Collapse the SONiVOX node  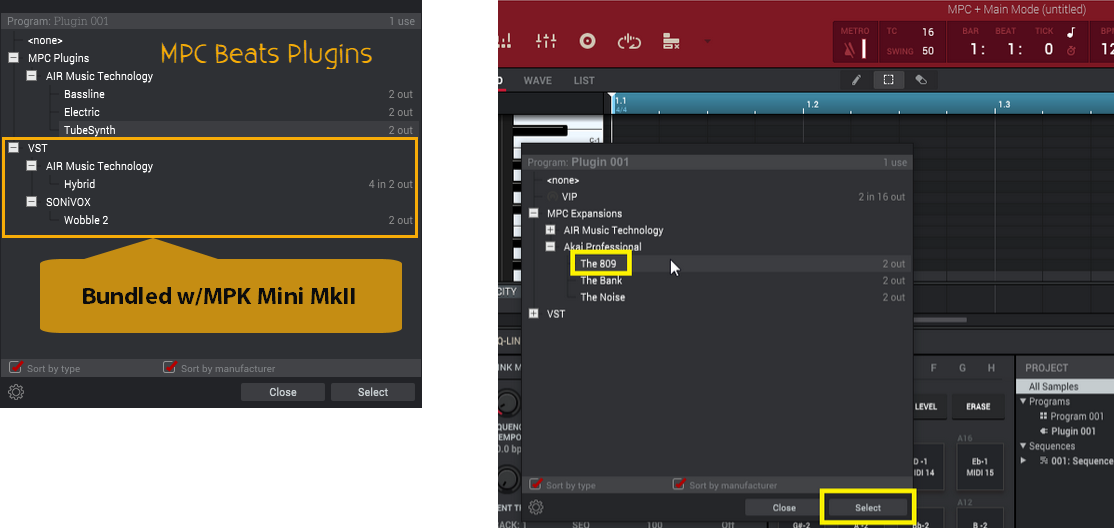31,202
